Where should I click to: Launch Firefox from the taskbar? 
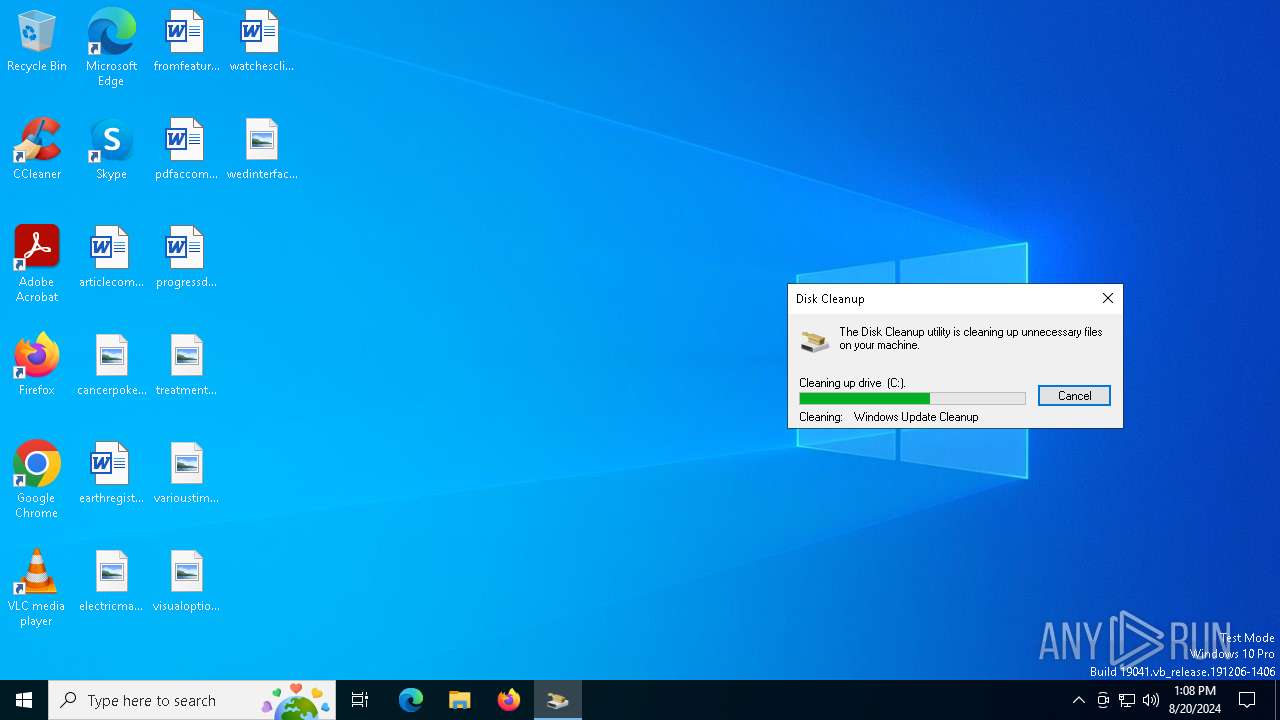click(x=509, y=700)
